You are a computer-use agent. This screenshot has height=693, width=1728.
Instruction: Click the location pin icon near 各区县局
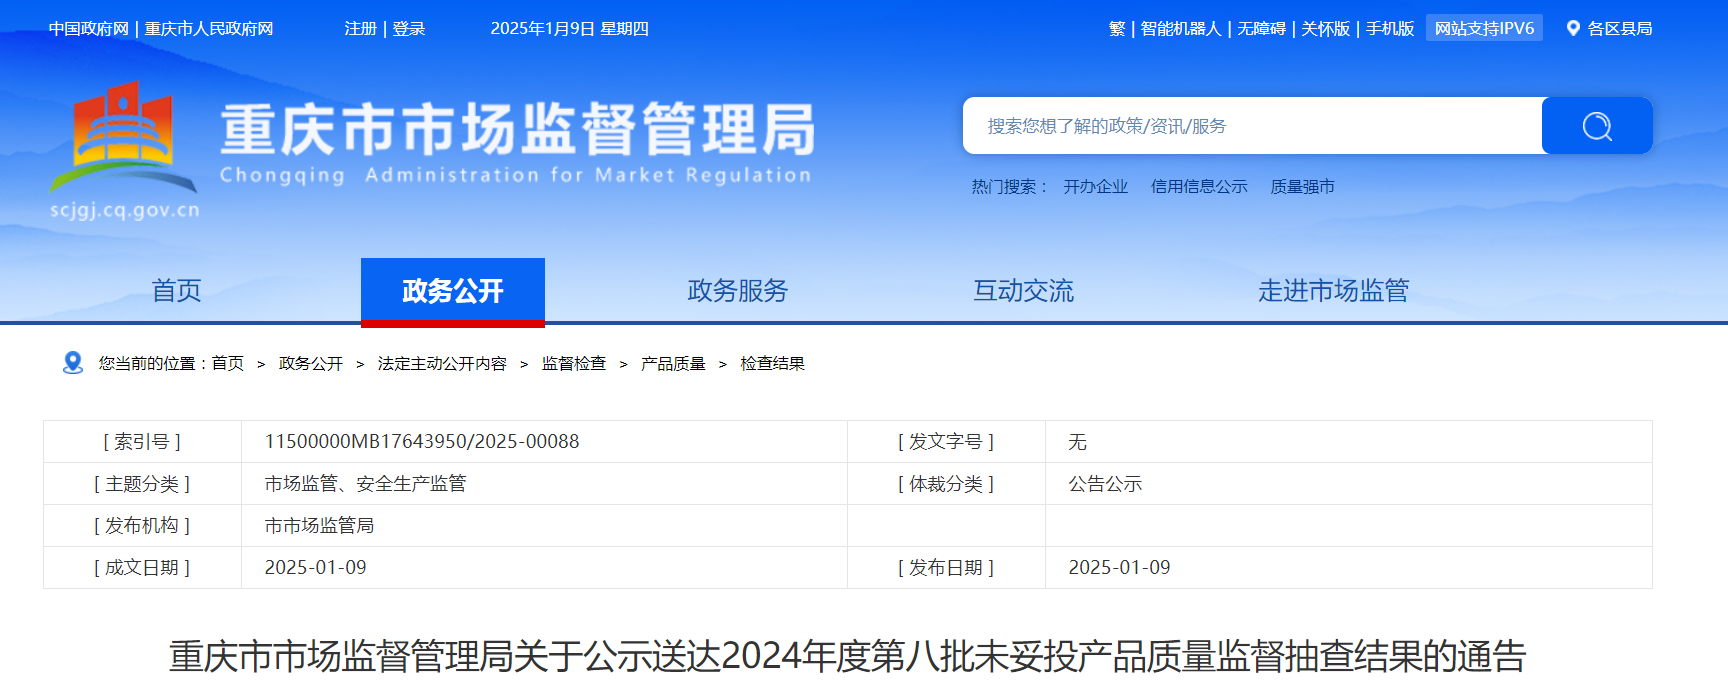coord(1573,29)
